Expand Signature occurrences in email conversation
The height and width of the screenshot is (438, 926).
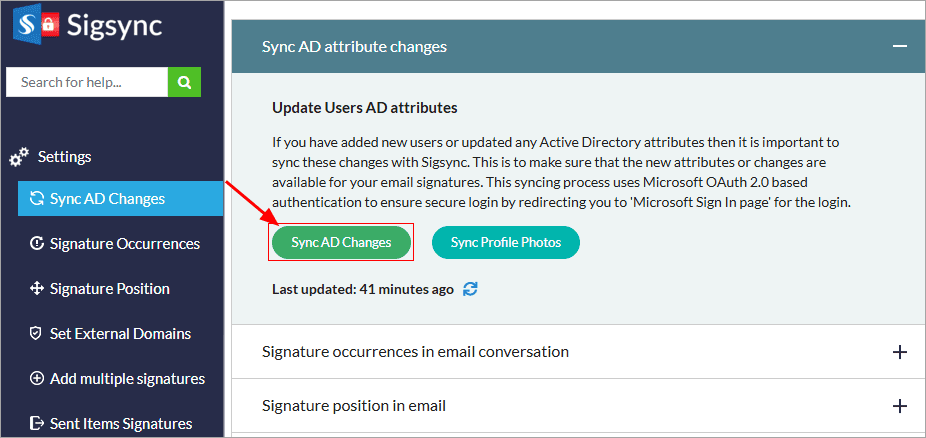[x=900, y=352]
